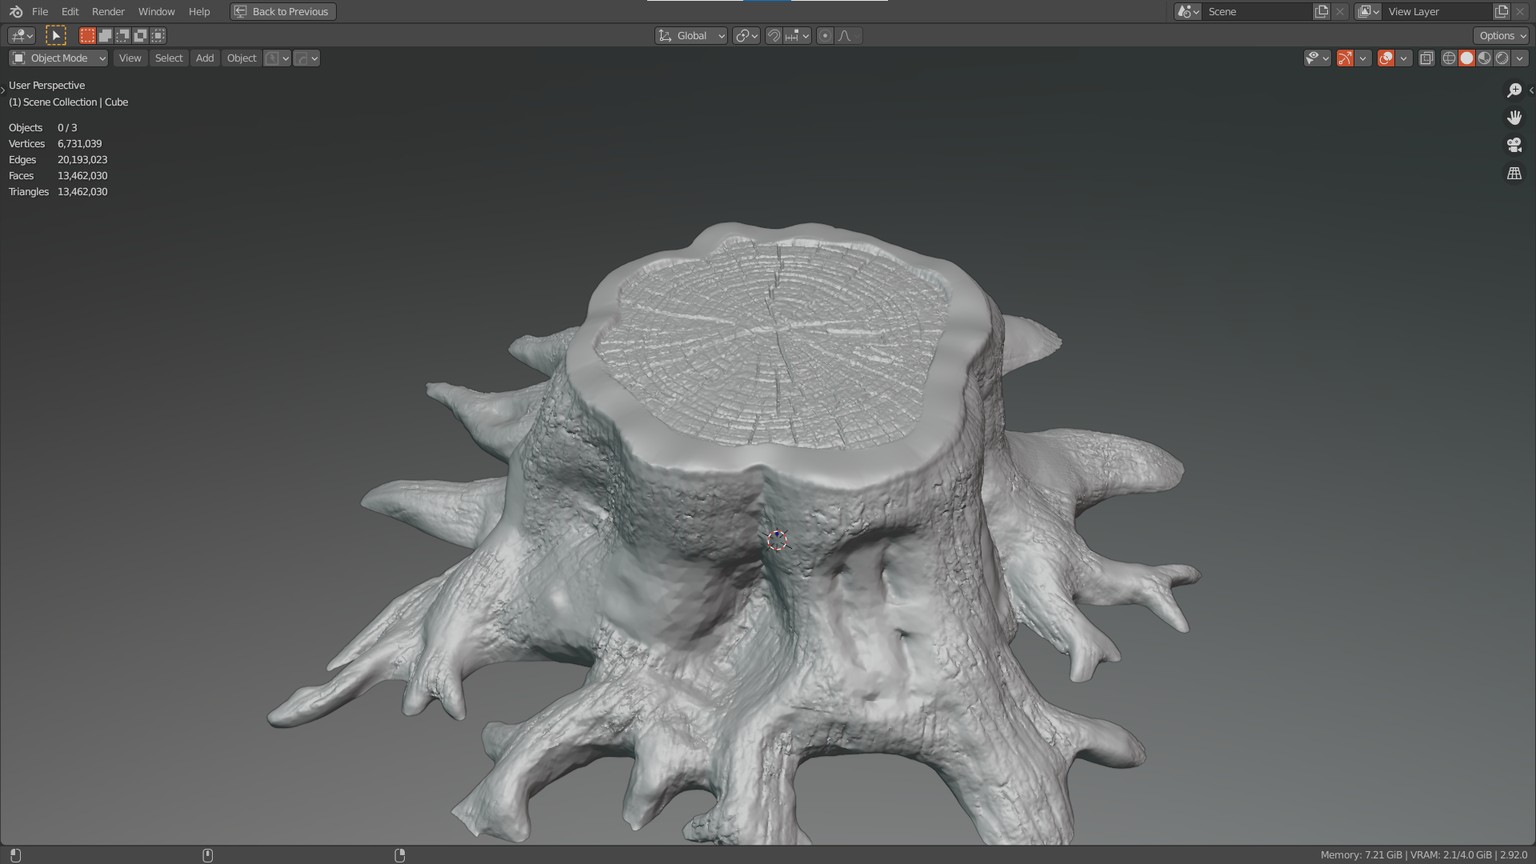Open the shading options dropdown arrow
Screen dimensions: 1536x864
click(x=1520, y=58)
